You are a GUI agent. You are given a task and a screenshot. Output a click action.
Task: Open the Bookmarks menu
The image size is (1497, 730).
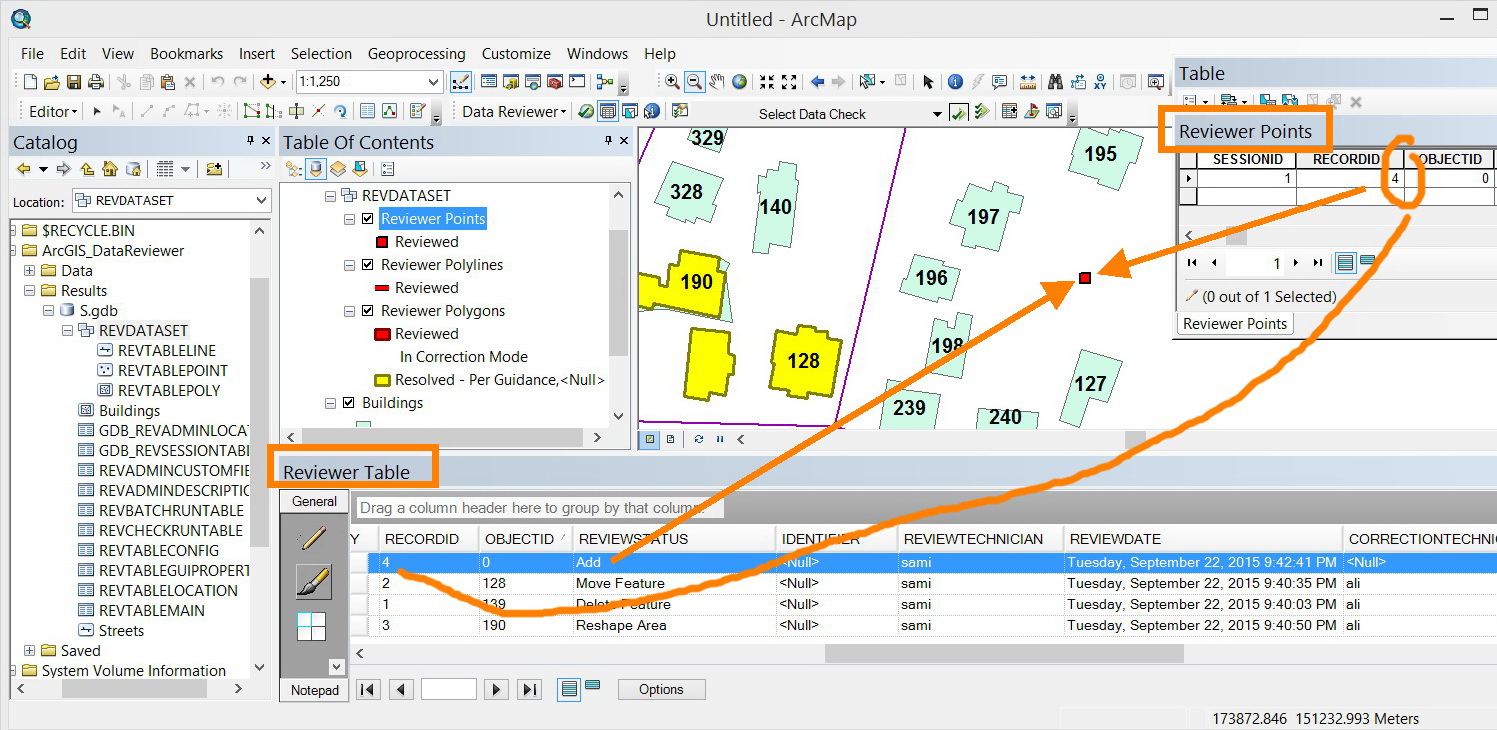click(x=187, y=54)
